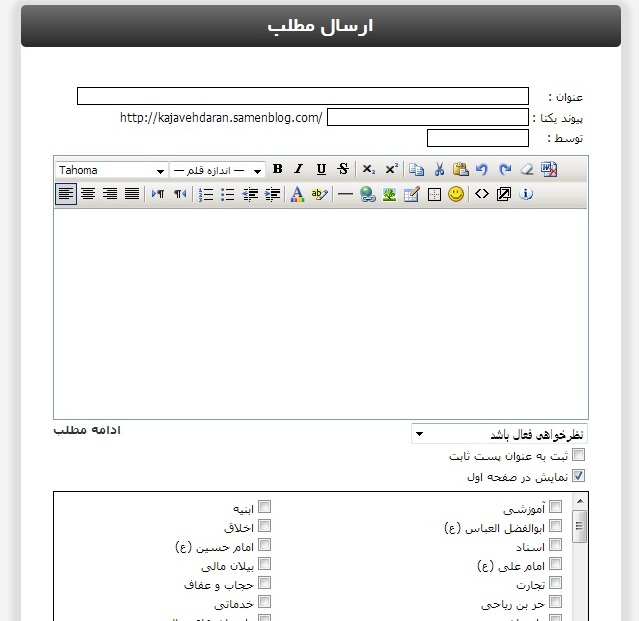Check the اخلاق category
The height and width of the screenshot is (621, 639).
pyautogui.click(x=264, y=526)
